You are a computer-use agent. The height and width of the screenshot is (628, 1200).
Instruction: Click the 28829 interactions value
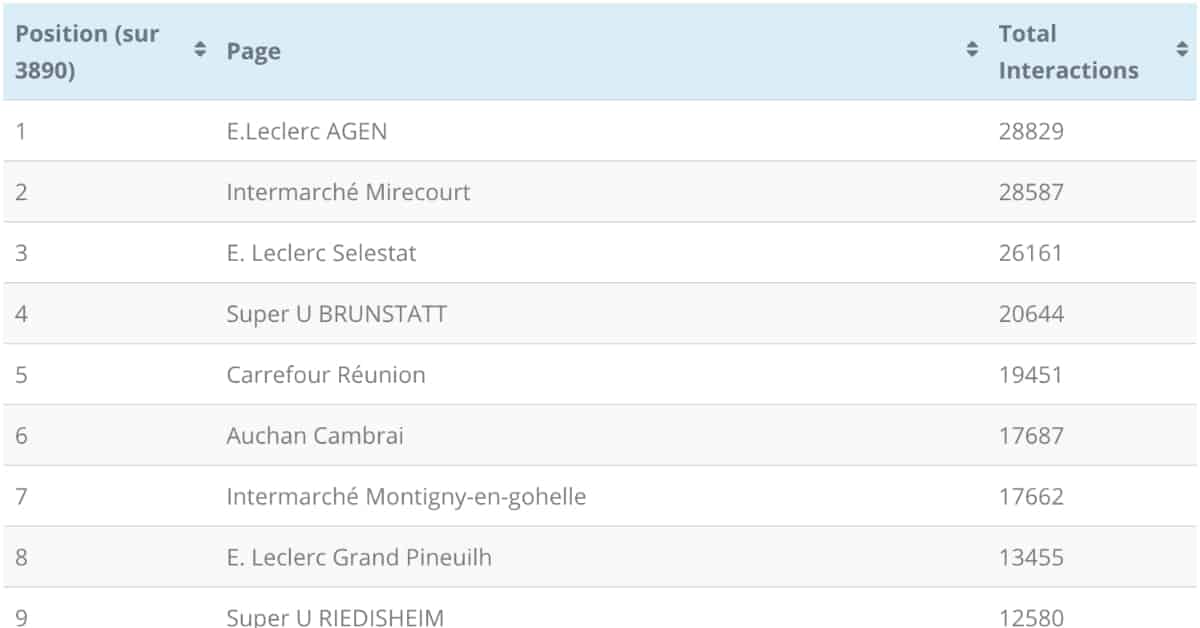(x=1031, y=131)
